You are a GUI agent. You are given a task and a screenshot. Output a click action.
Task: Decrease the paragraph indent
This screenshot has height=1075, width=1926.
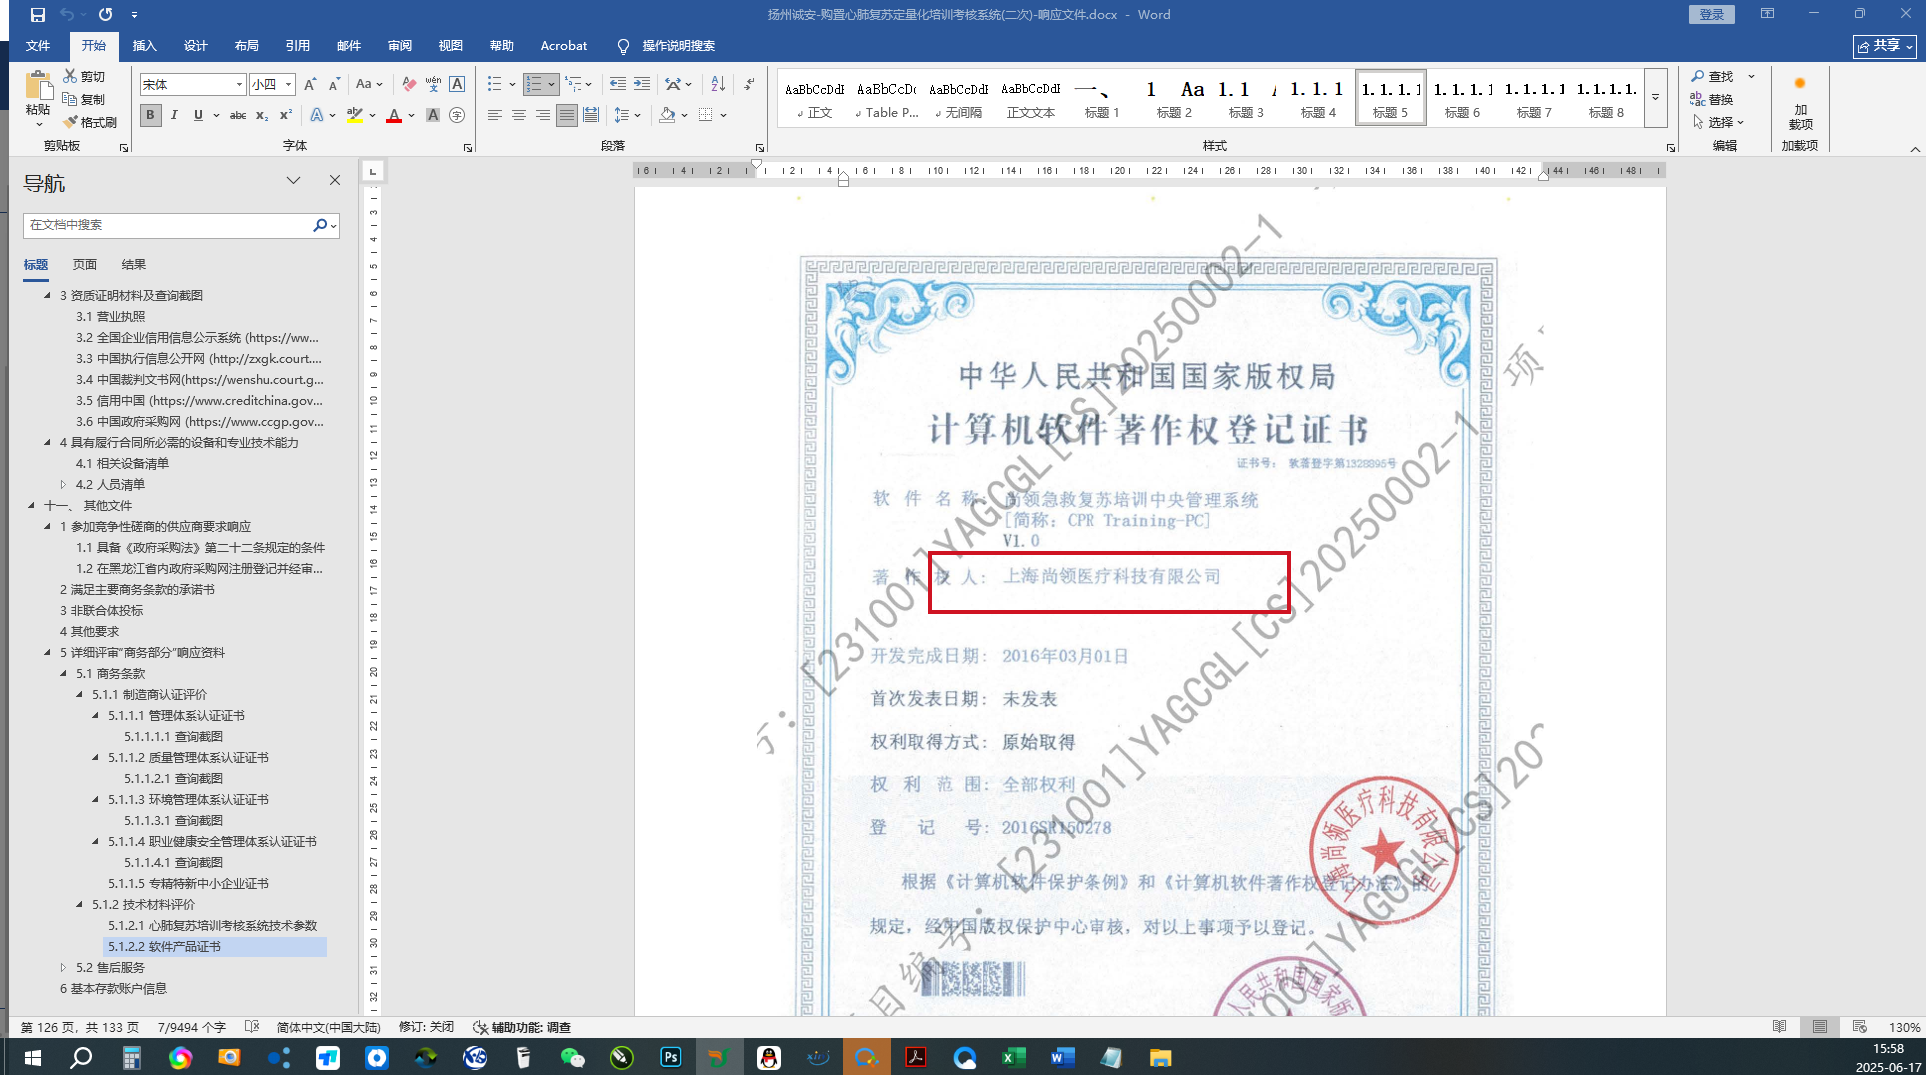(x=618, y=84)
